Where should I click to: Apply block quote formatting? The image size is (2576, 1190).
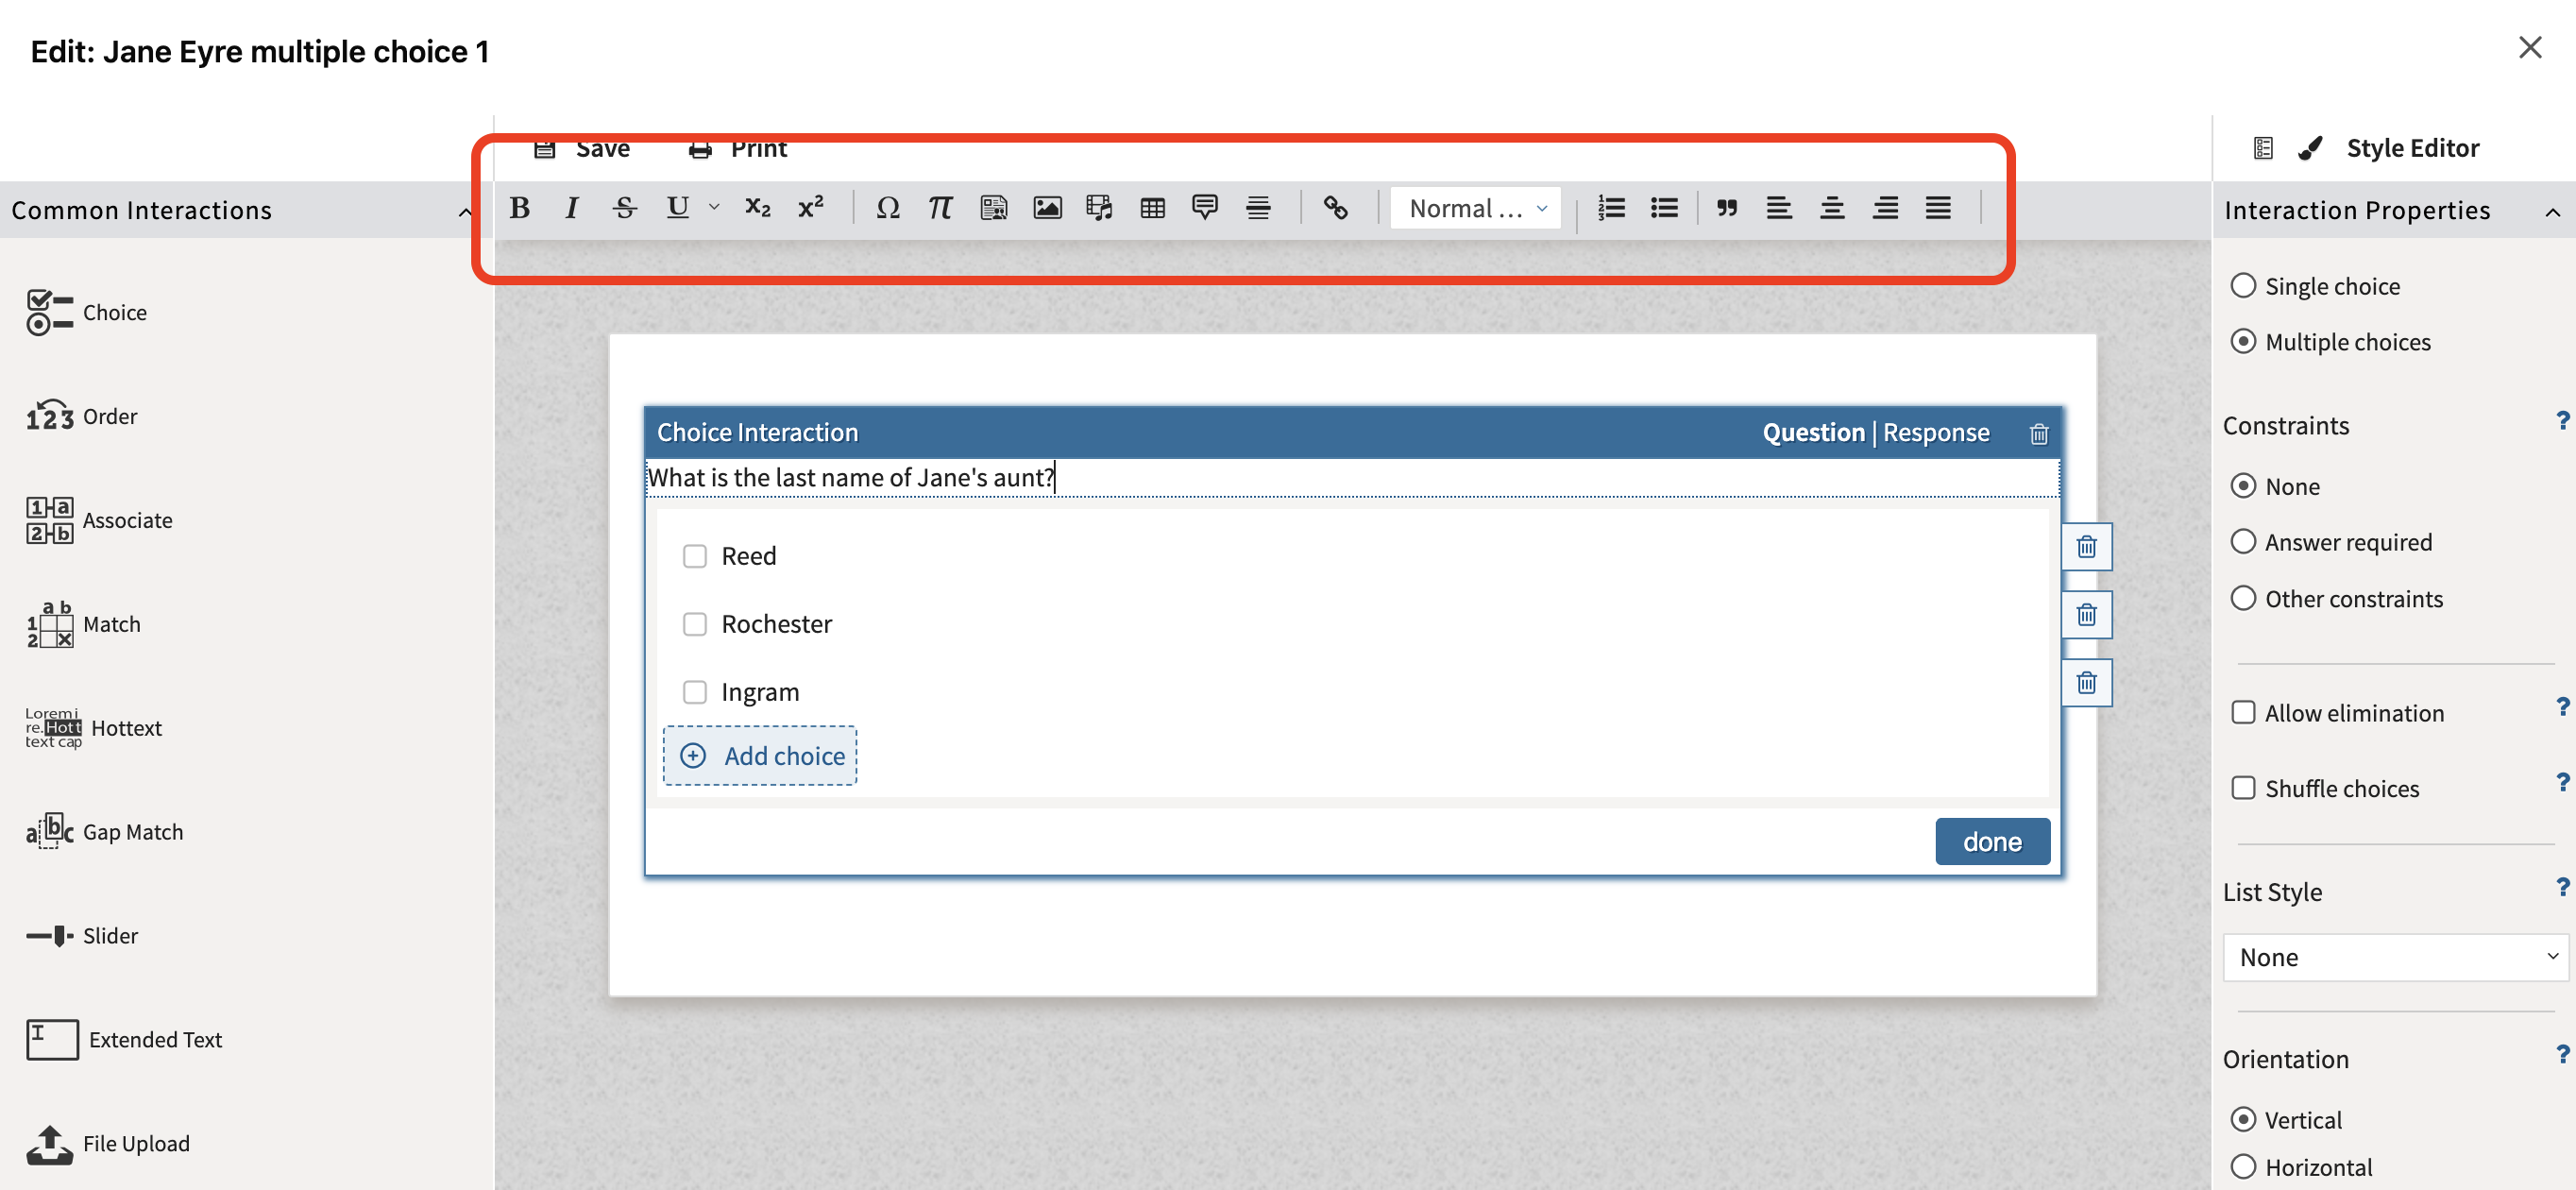(x=1726, y=208)
